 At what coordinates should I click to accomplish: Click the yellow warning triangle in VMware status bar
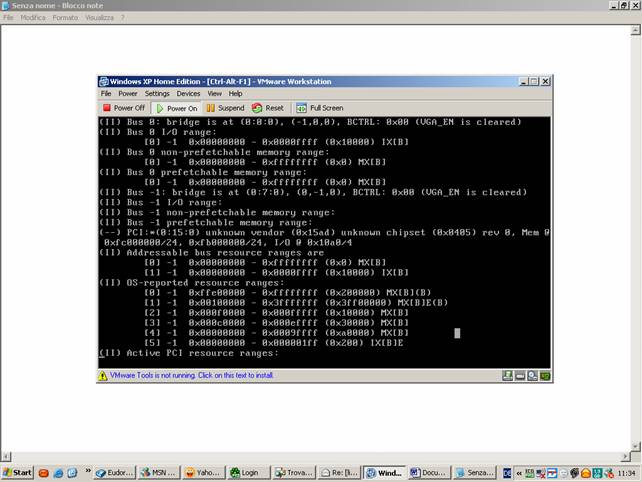click(103, 376)
